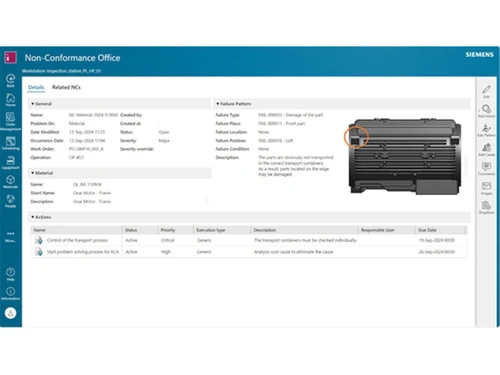Open Help from the sidebar
Screen dimensions: 500x375
[10, 274]
